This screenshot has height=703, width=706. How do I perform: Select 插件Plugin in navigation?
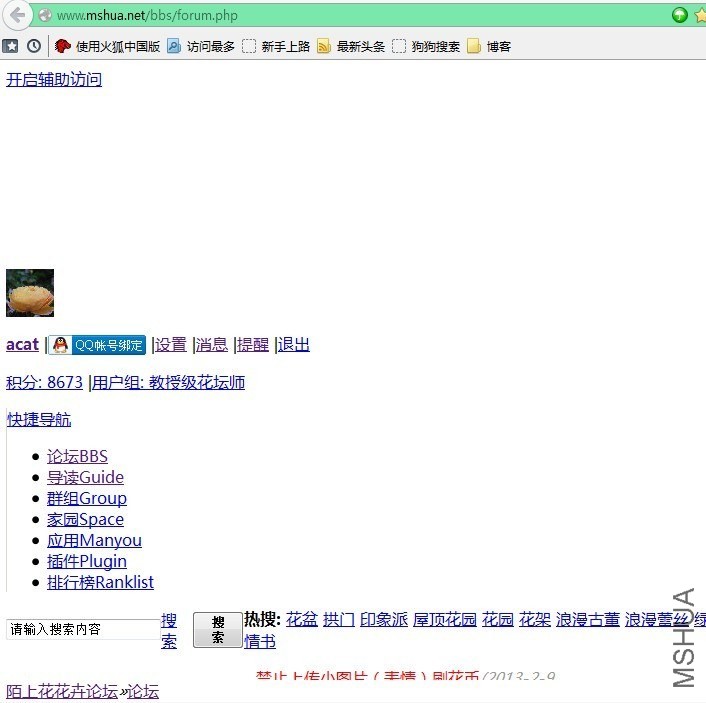(87, 562)
